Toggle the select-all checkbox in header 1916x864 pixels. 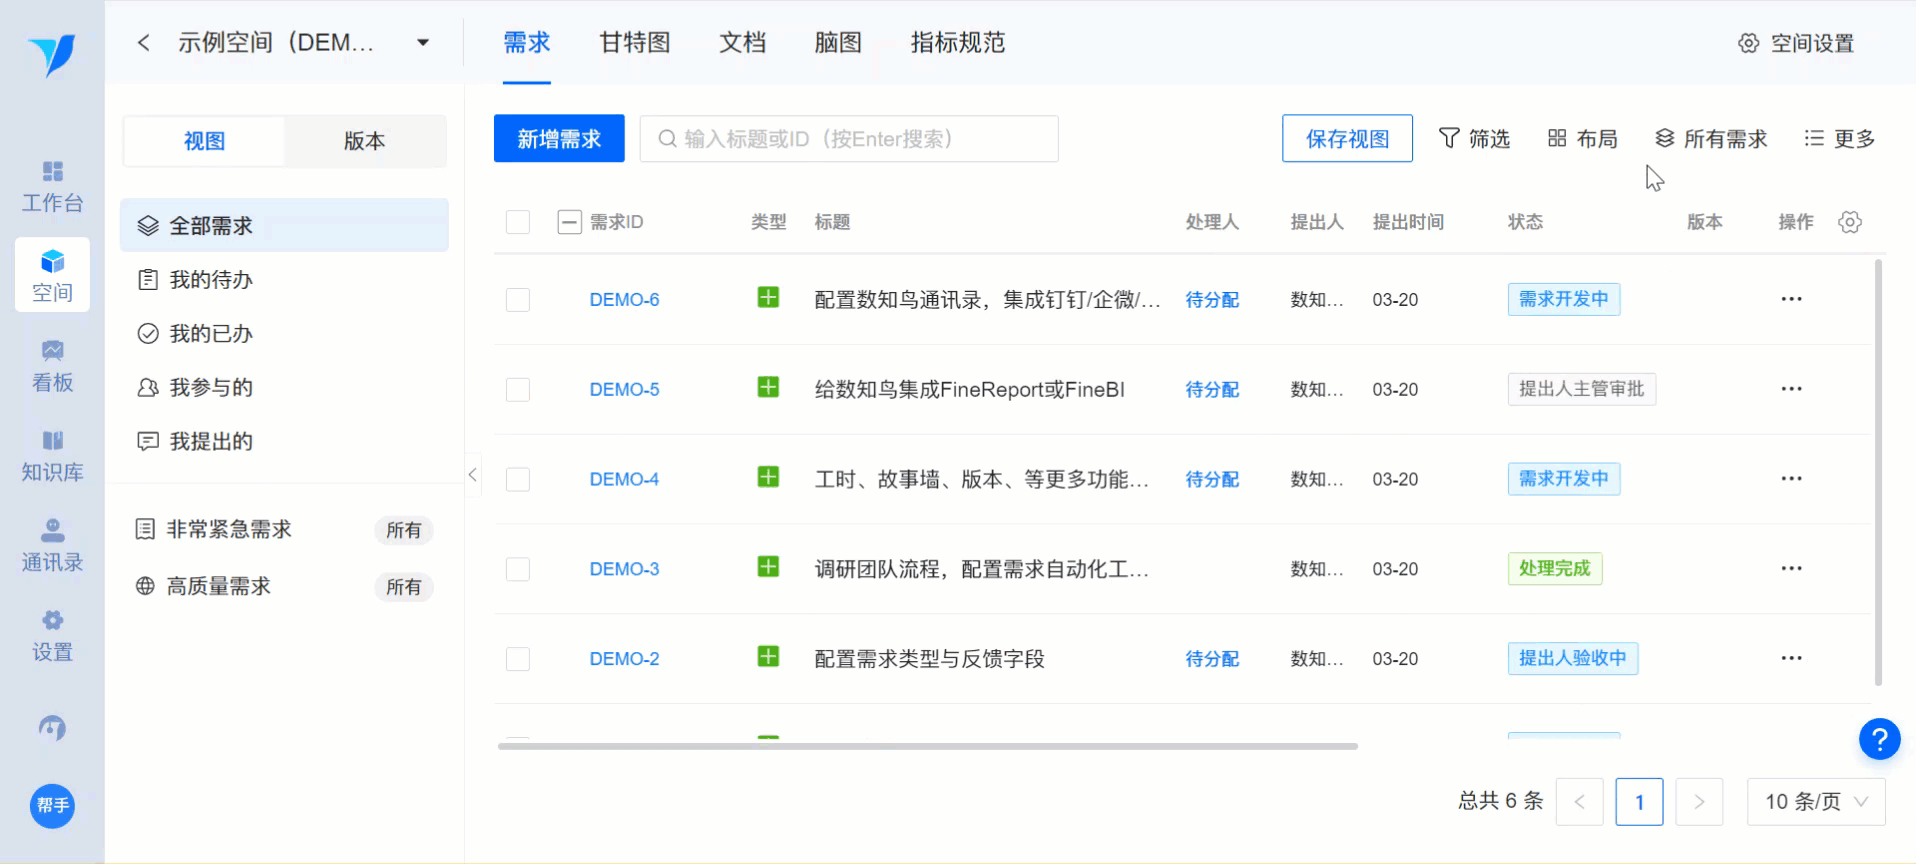518,222
